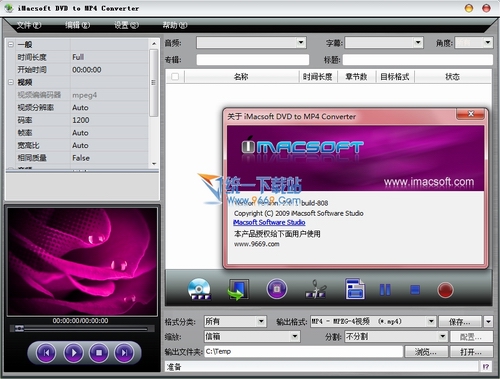Screen dimensions: 500x379
Task: Open the 设置 menu
Action: (x=126, y=25)
